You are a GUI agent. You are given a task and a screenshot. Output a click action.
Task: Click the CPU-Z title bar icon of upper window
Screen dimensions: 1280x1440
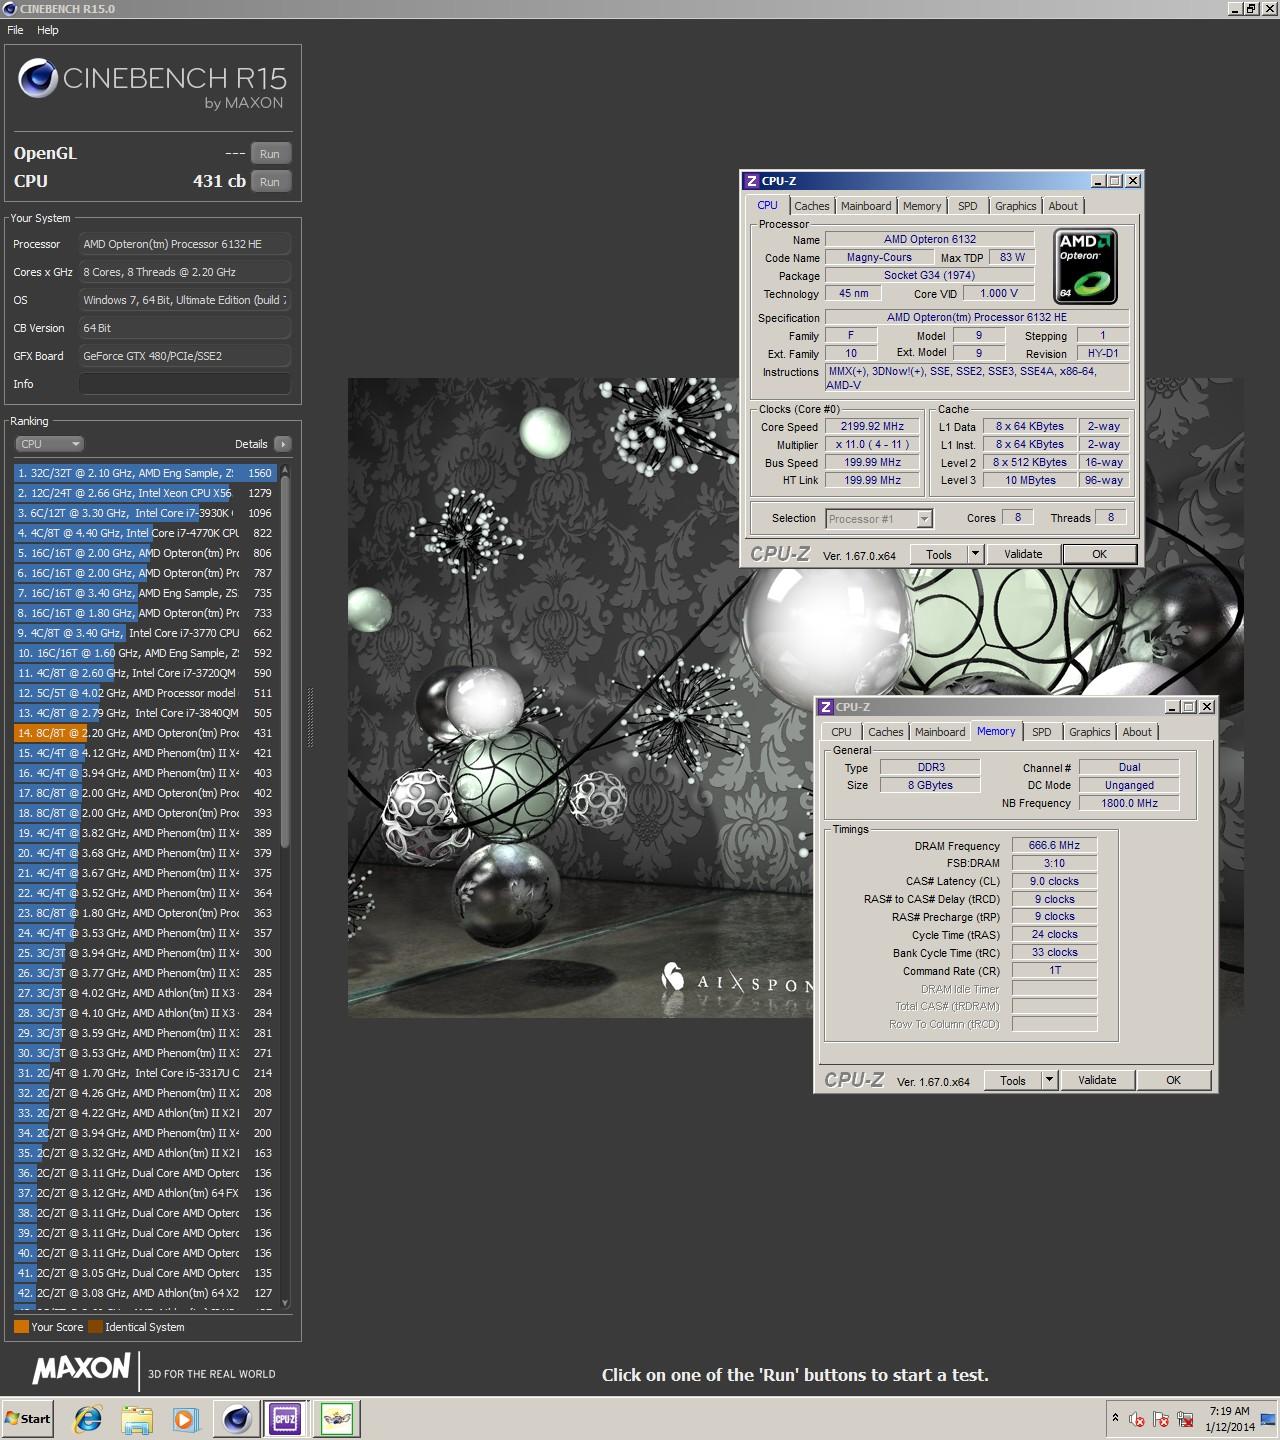pos(752,181)
